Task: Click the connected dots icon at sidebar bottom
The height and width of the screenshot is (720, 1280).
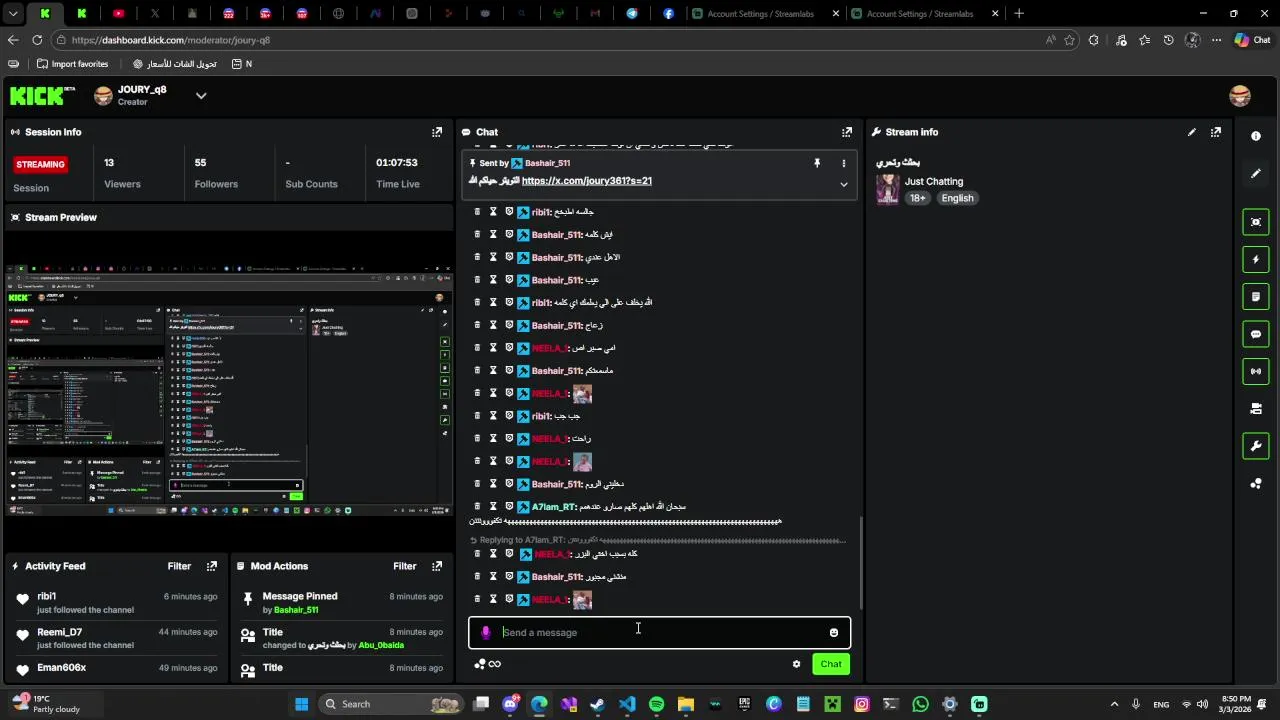Action: tap(1256, 484)
